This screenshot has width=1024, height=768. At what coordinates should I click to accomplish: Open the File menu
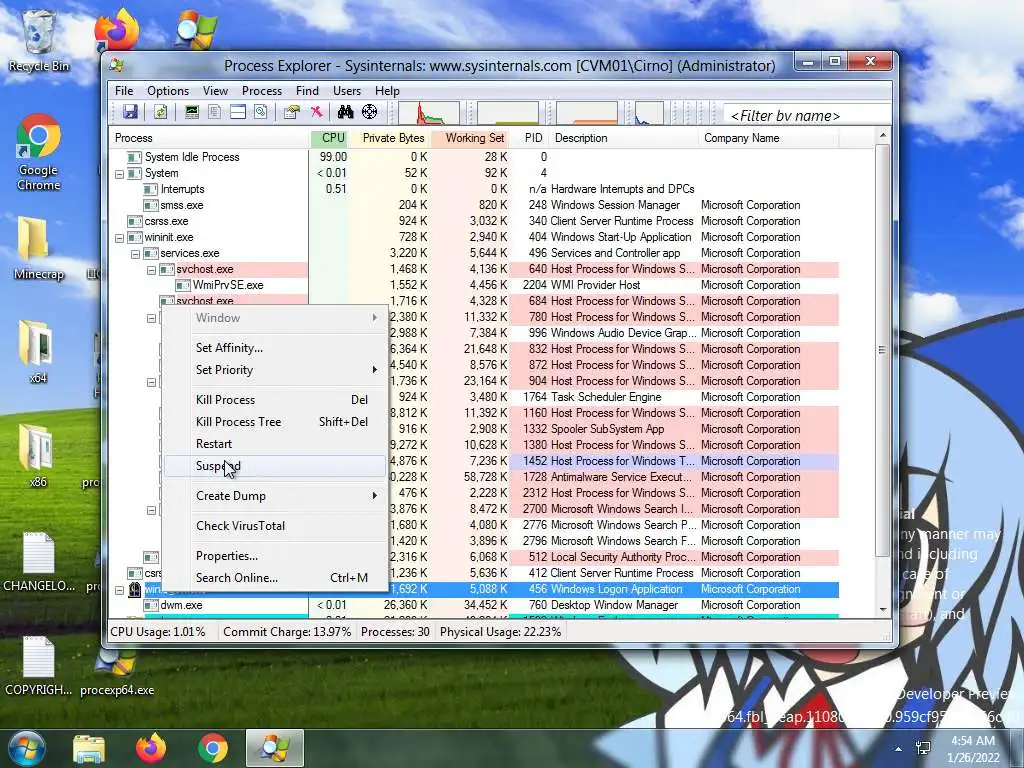(123, 91)
